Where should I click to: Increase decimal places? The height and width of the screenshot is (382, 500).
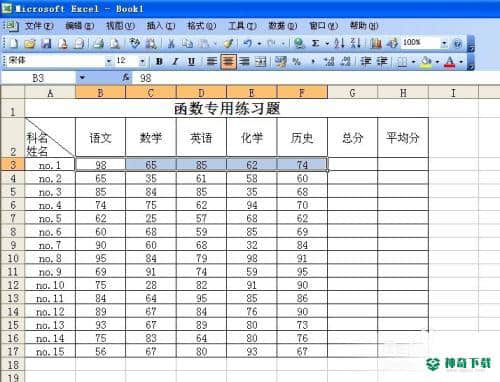click(330, 62)
